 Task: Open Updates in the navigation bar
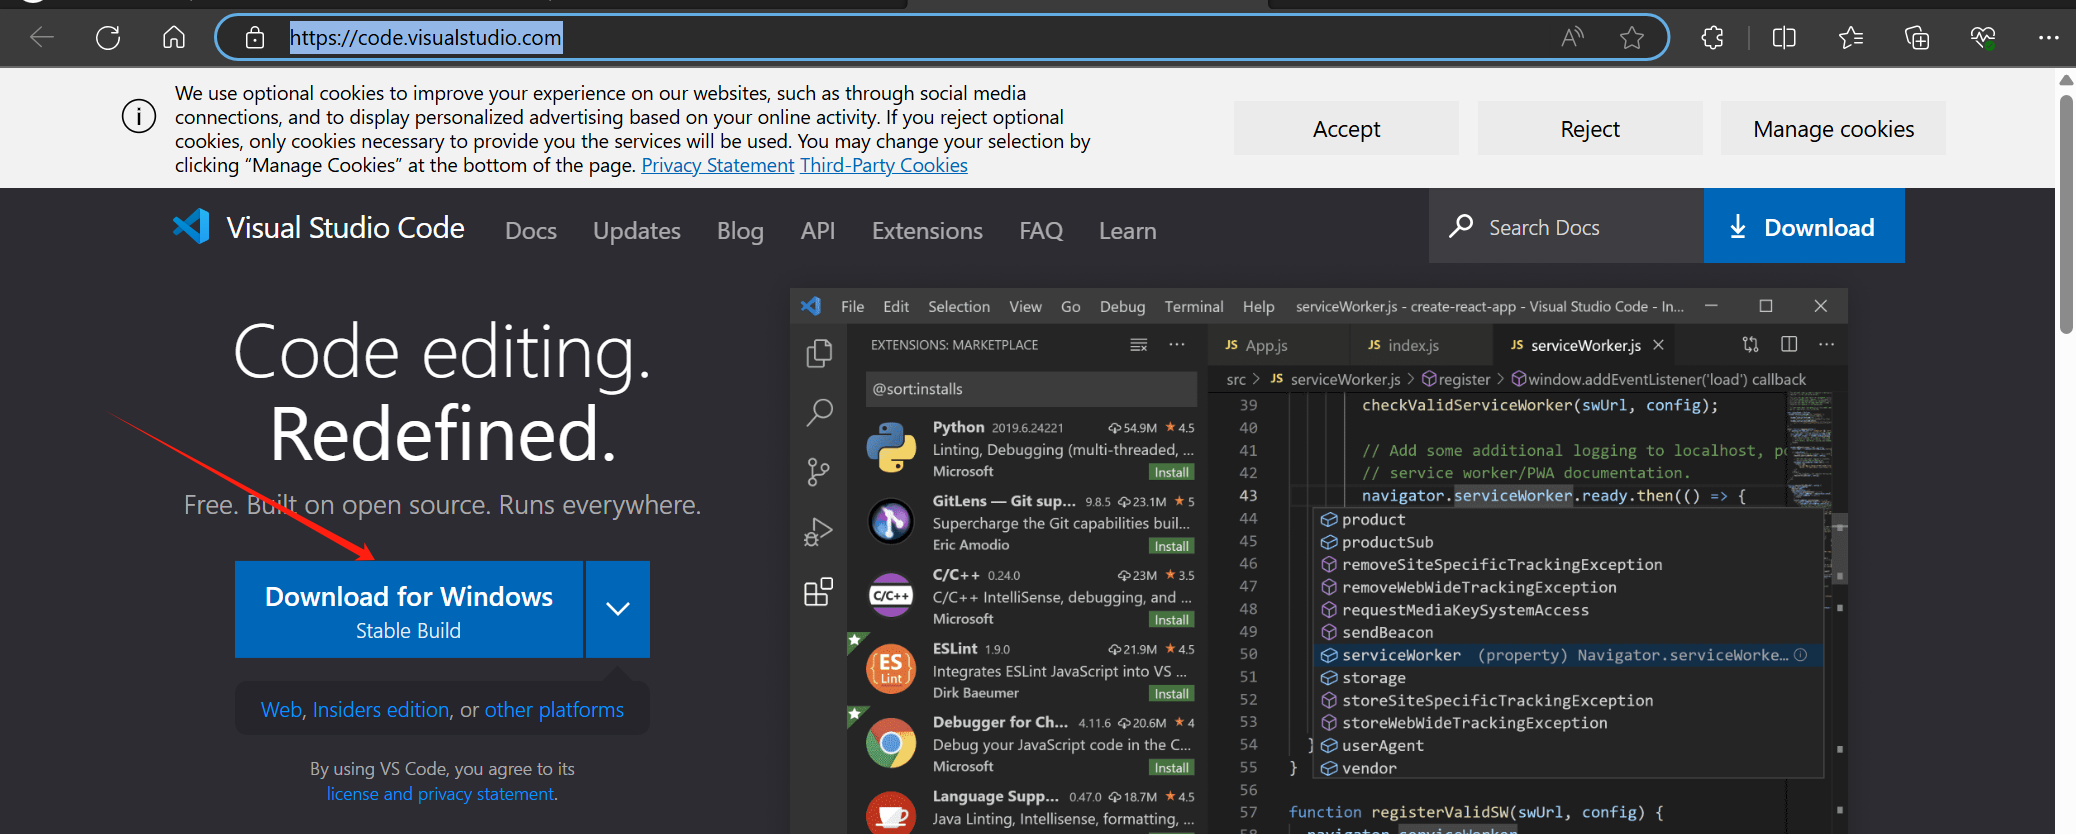[637, 231]
